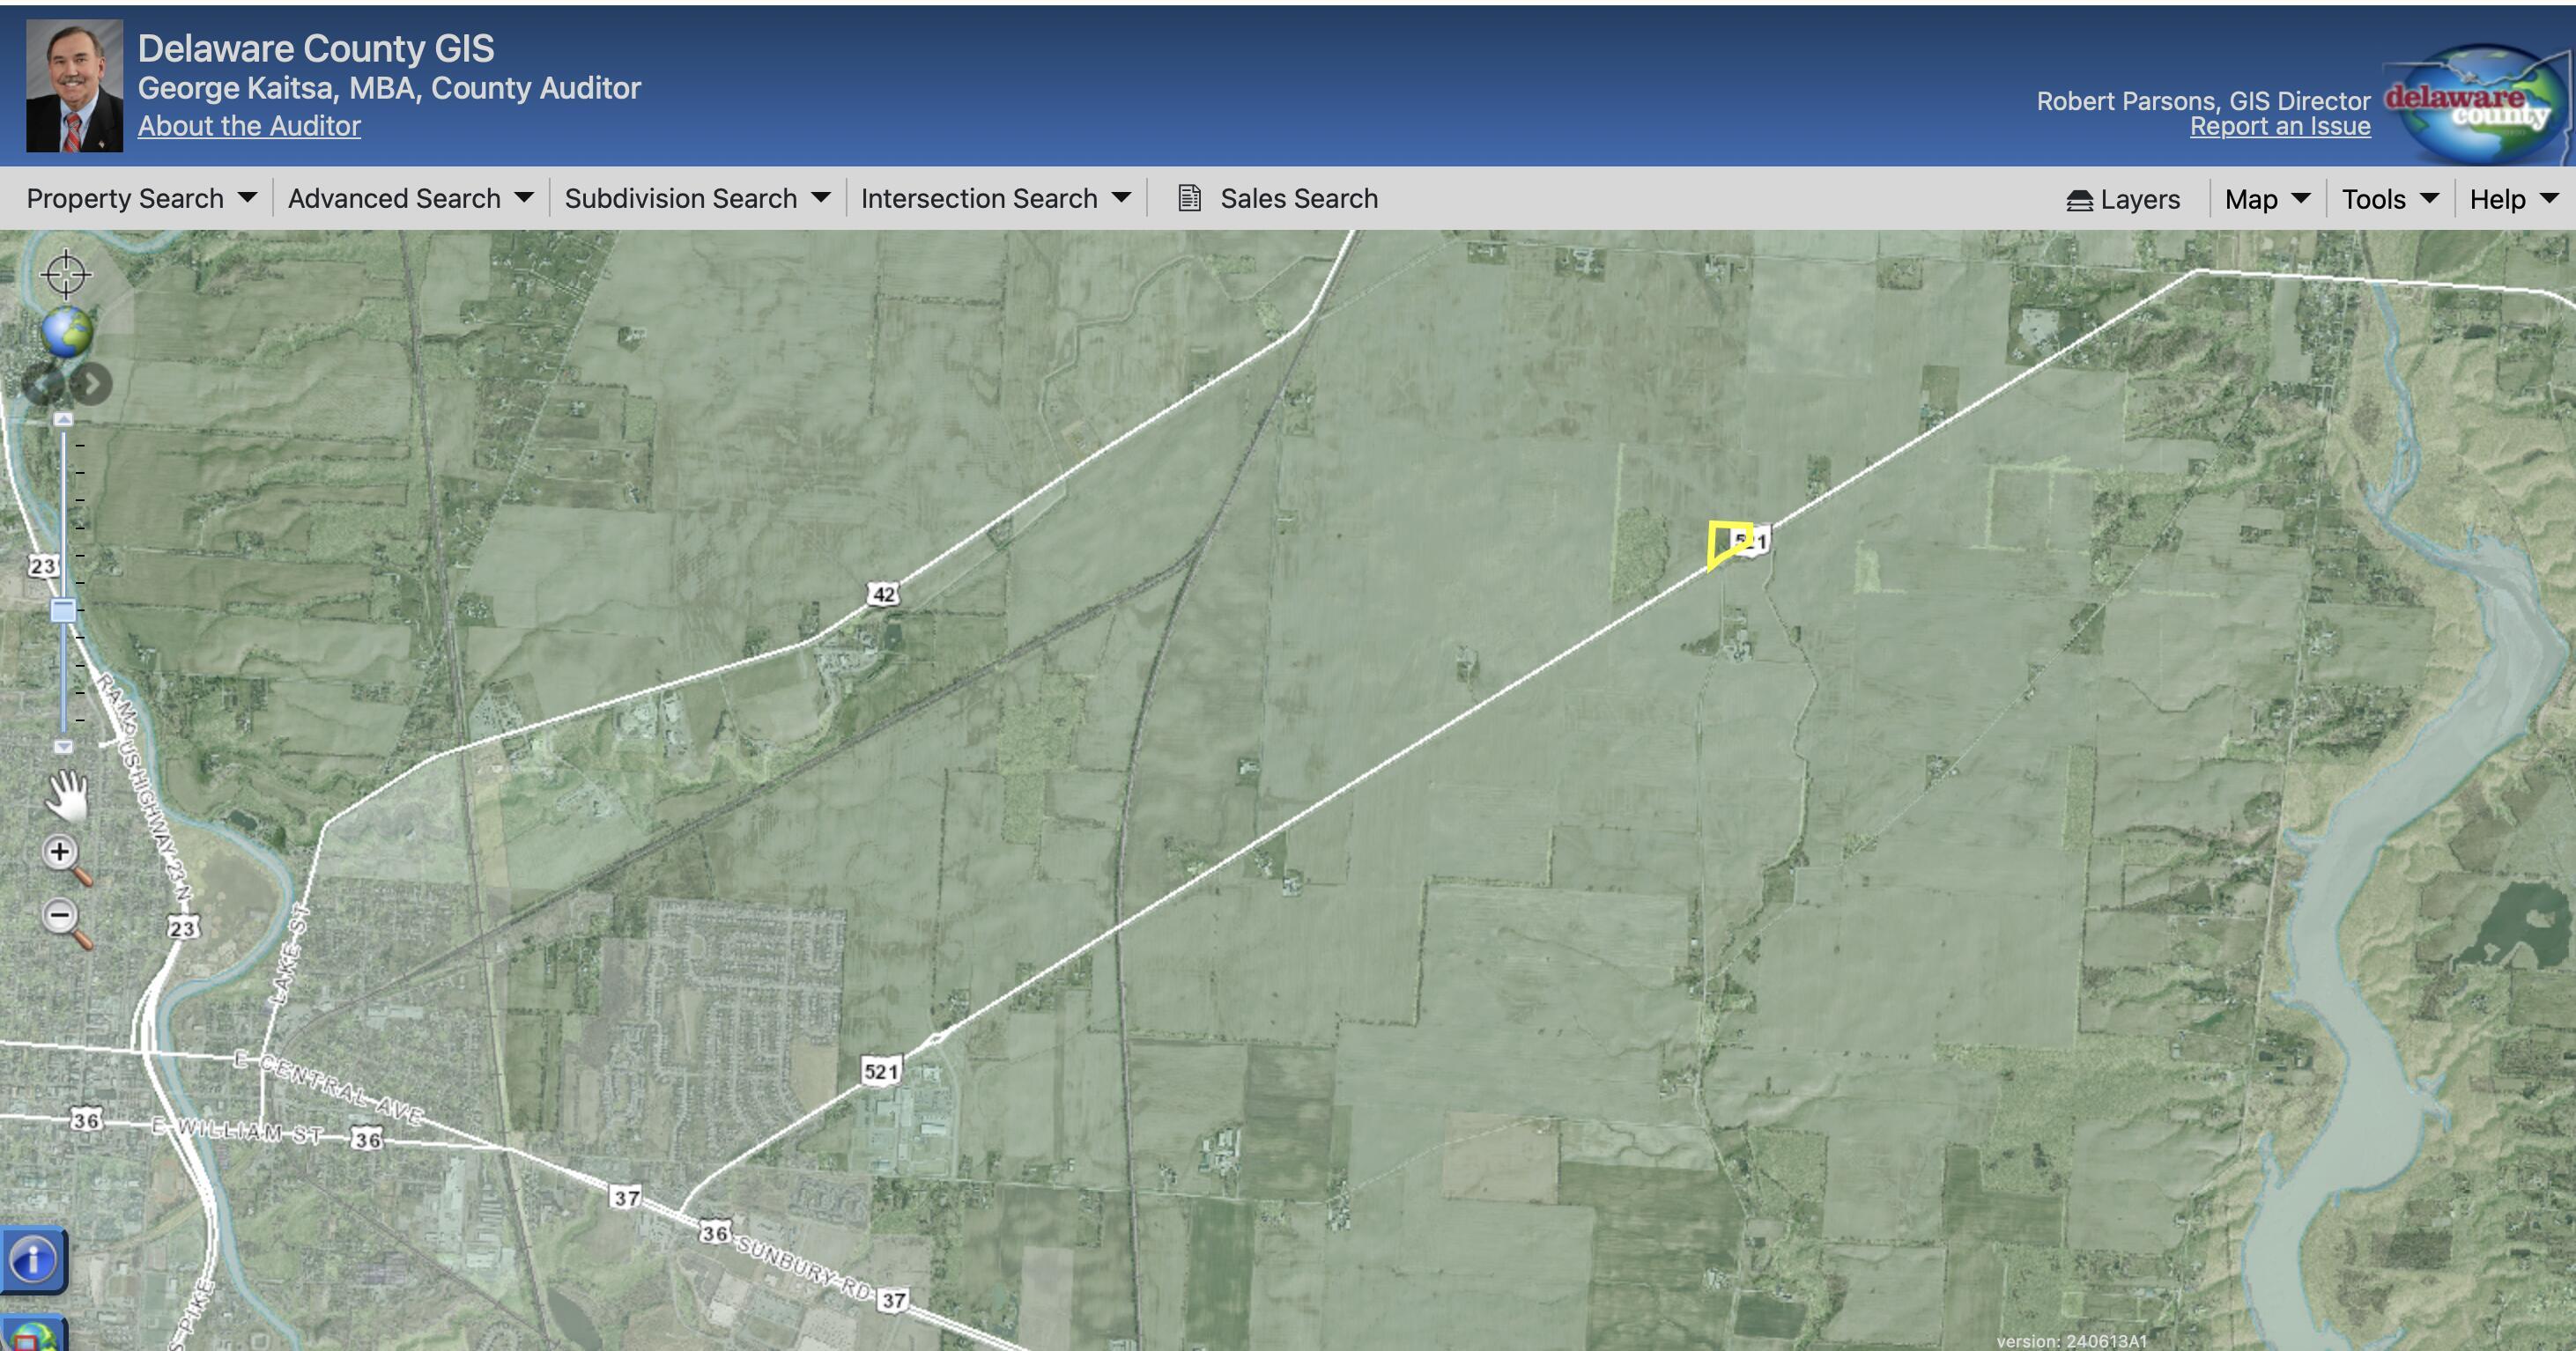Open the Layers panel
The width and height of the screenshot is (2576, 1351).
2123,199
